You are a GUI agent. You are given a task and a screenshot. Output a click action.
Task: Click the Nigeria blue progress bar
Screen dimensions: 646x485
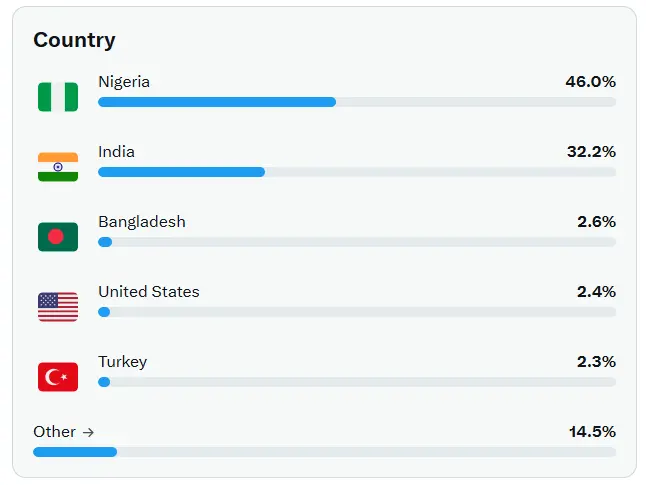pos(217,102)
